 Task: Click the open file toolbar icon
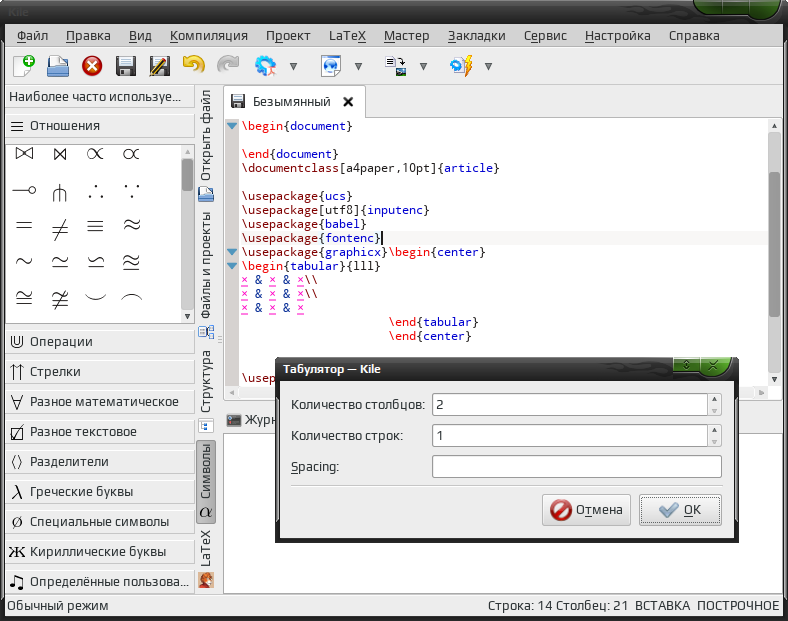tap(58, 66)
